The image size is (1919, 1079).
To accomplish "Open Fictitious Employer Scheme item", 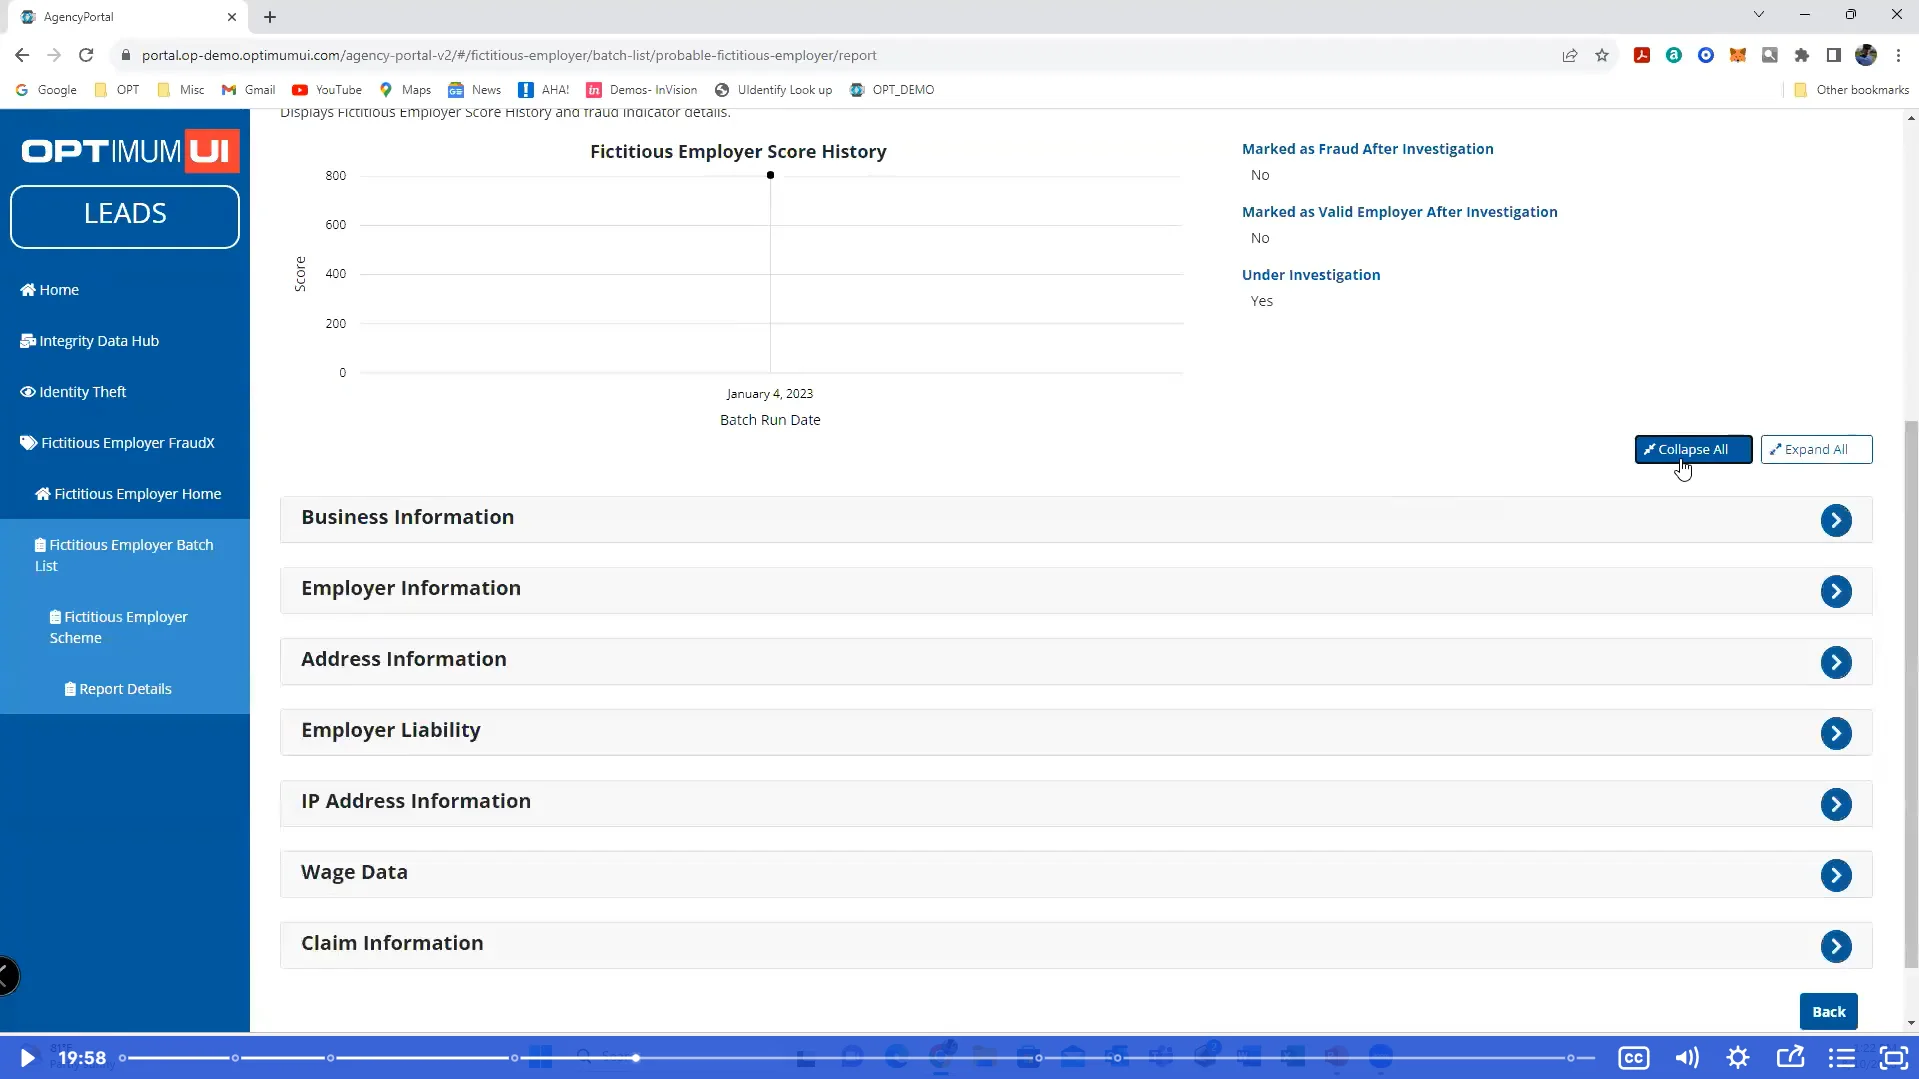I will (120, 627).
